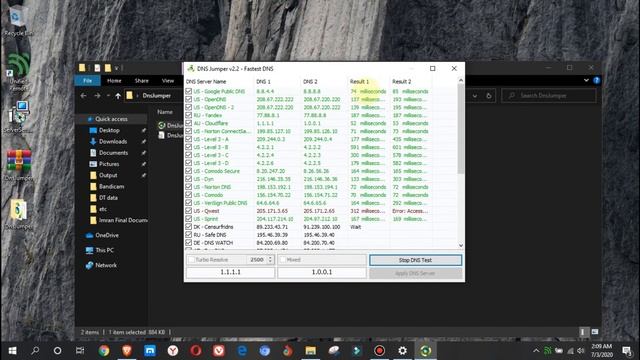
Task: Uncheck the US - OpenDNS - 2 checkbox
Action: 189,107
